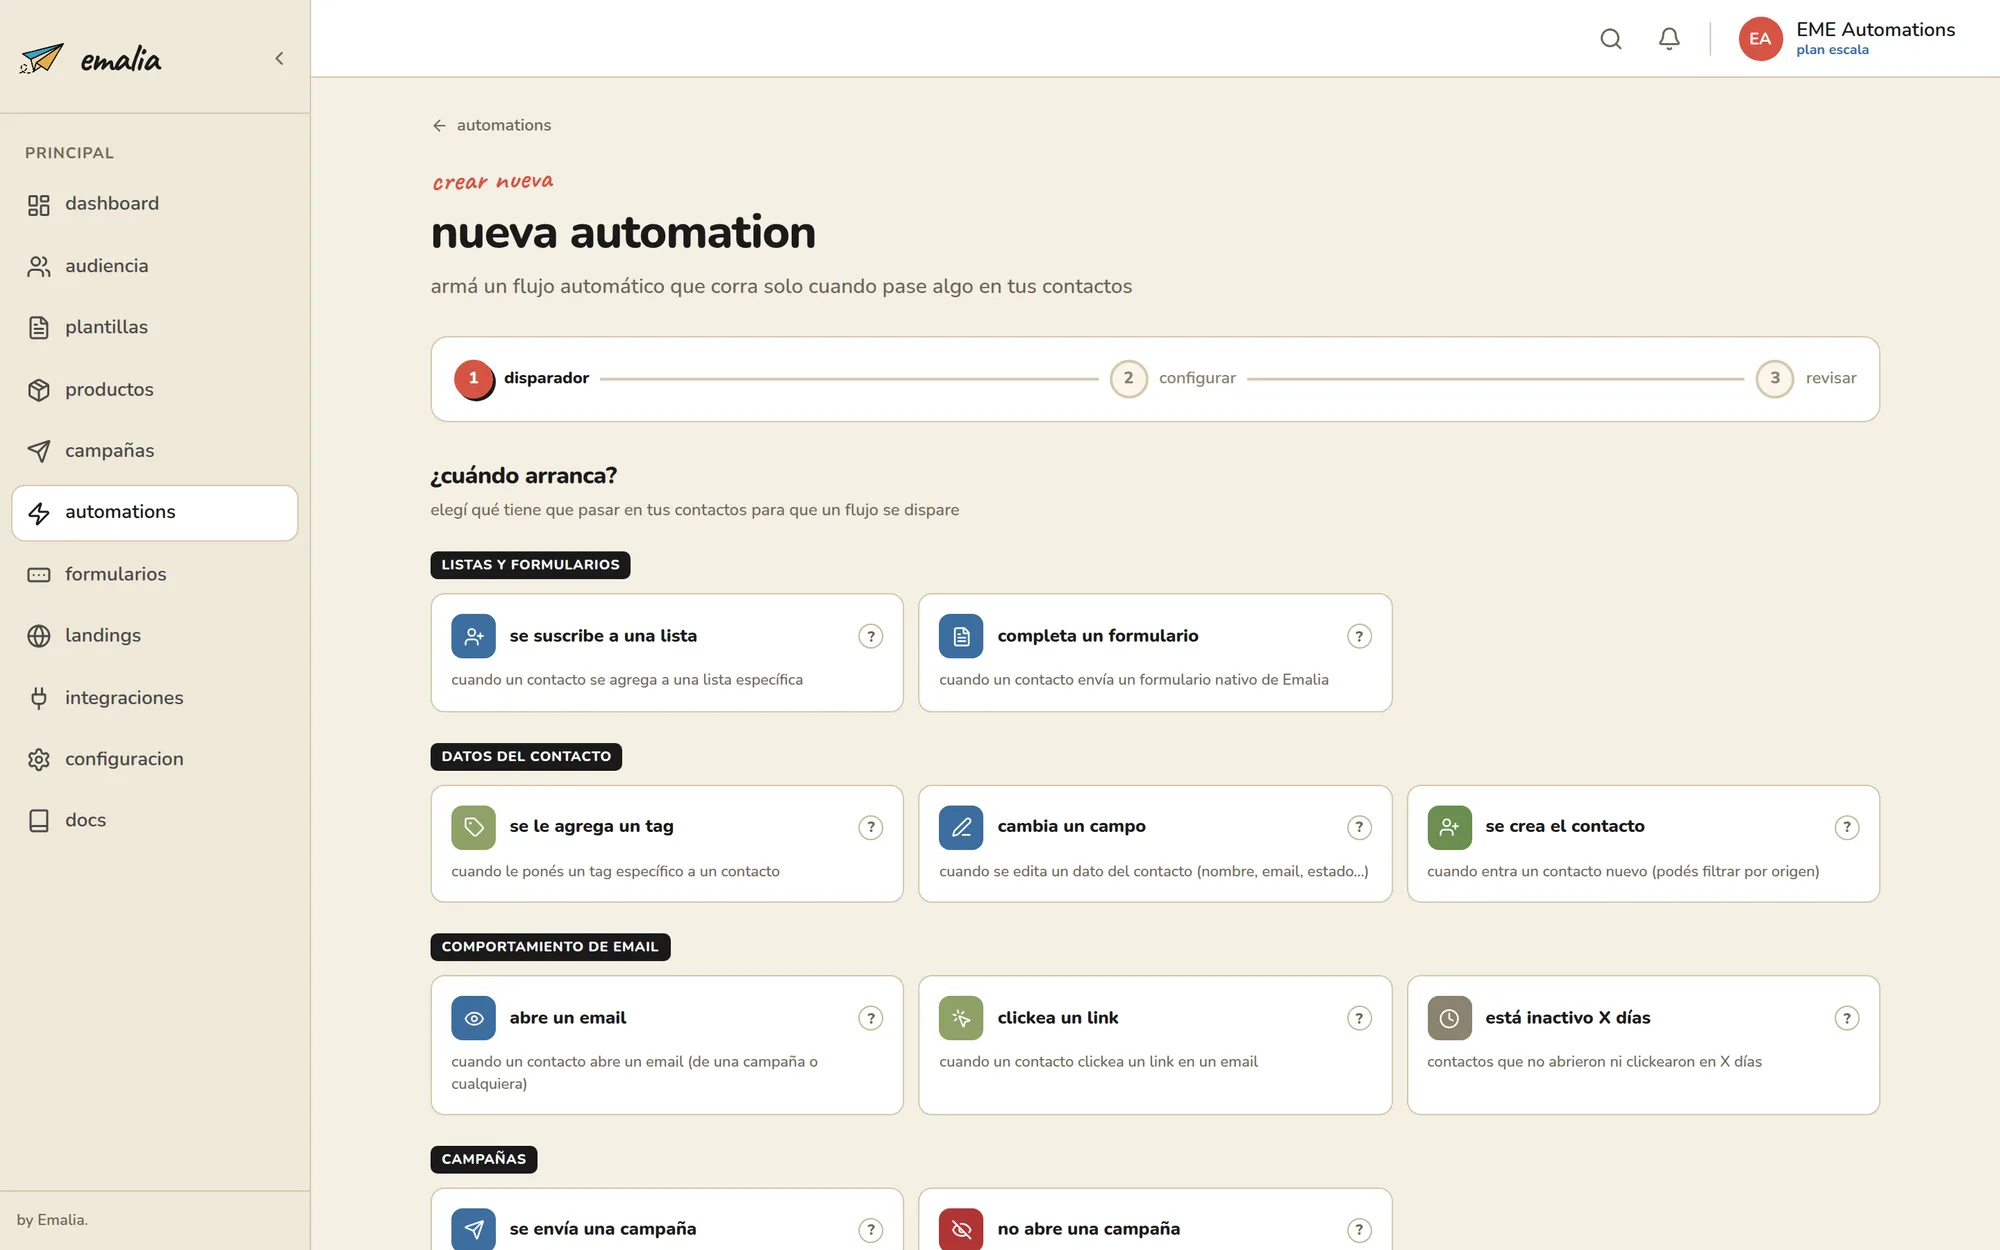Choose trigger está inactivo X días
2000x1250 pixels.
click(1643, 1045)
